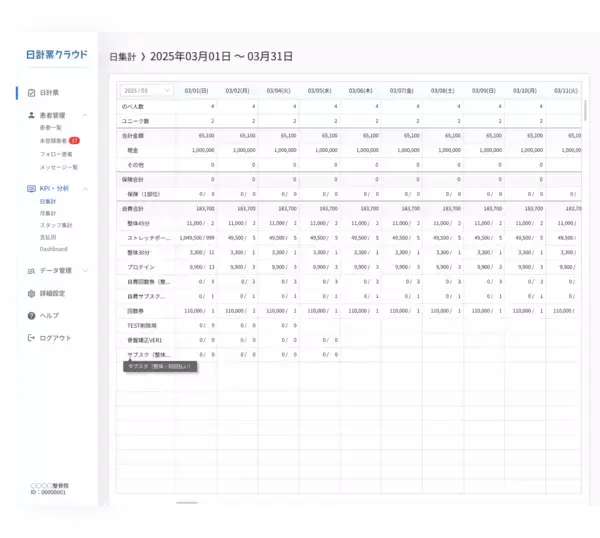Click the 詳細設定 gear icon
The image size is (600, 538).
tap(31, 293)
